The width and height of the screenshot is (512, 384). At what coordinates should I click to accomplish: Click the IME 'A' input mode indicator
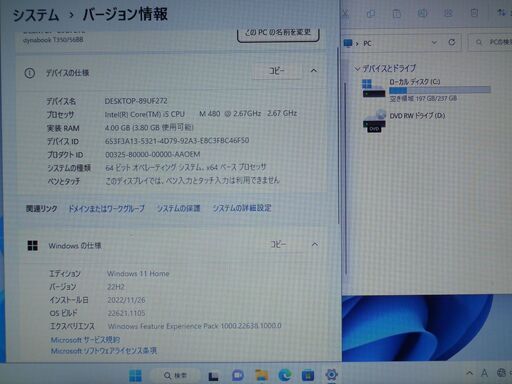(x=484, y=373)
